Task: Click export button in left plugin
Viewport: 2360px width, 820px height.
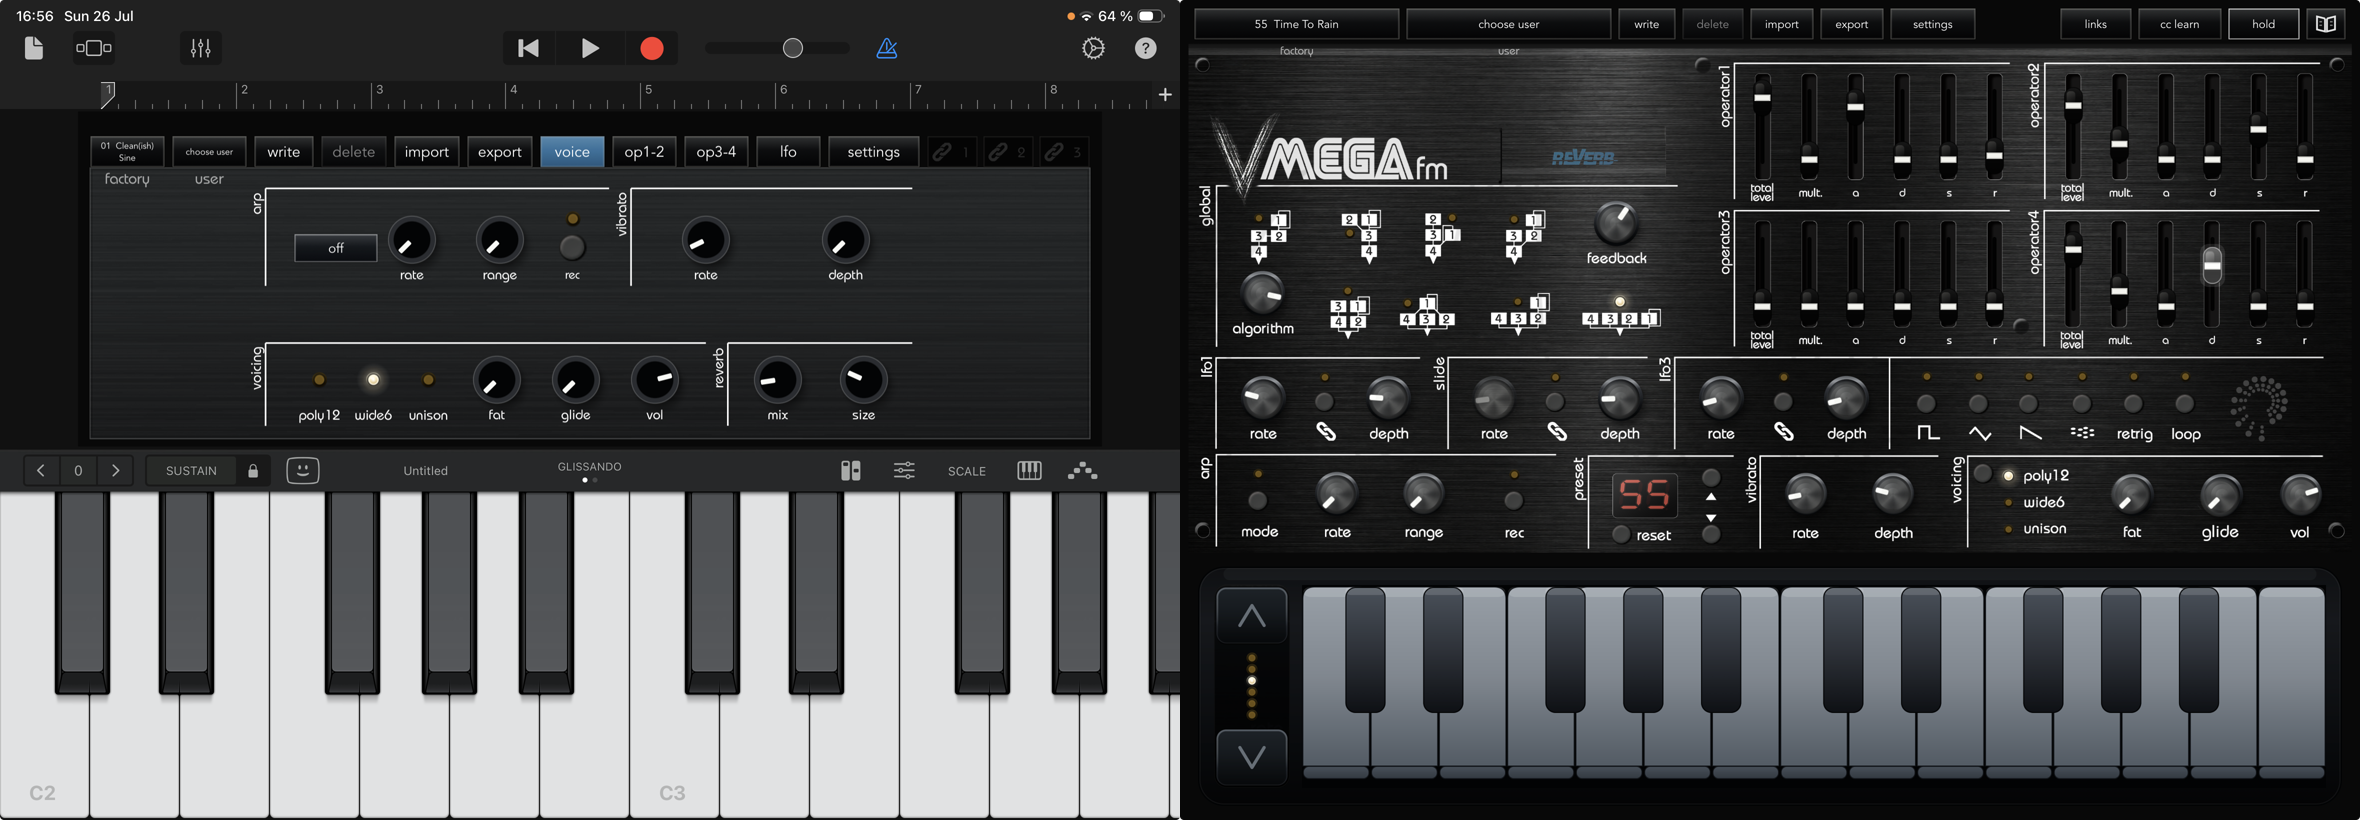Action: pyautogui.click(x=499, y=151)
